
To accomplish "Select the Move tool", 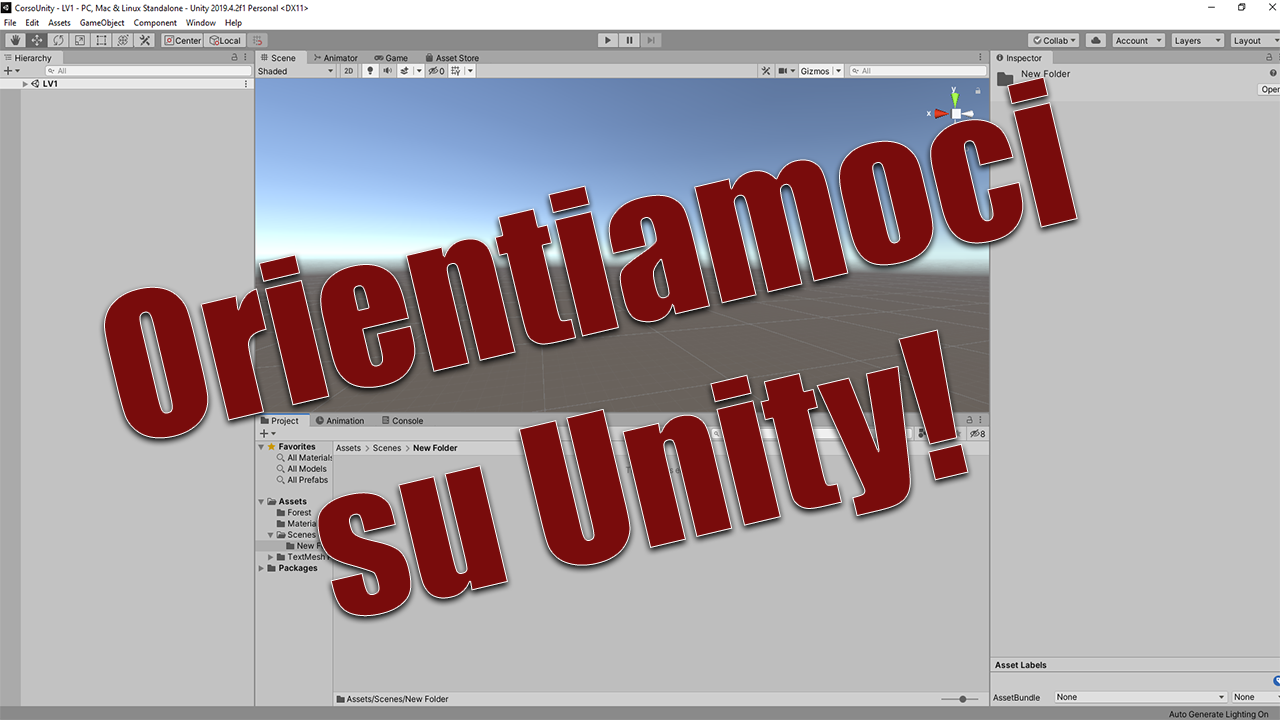I will click(37, 40).
